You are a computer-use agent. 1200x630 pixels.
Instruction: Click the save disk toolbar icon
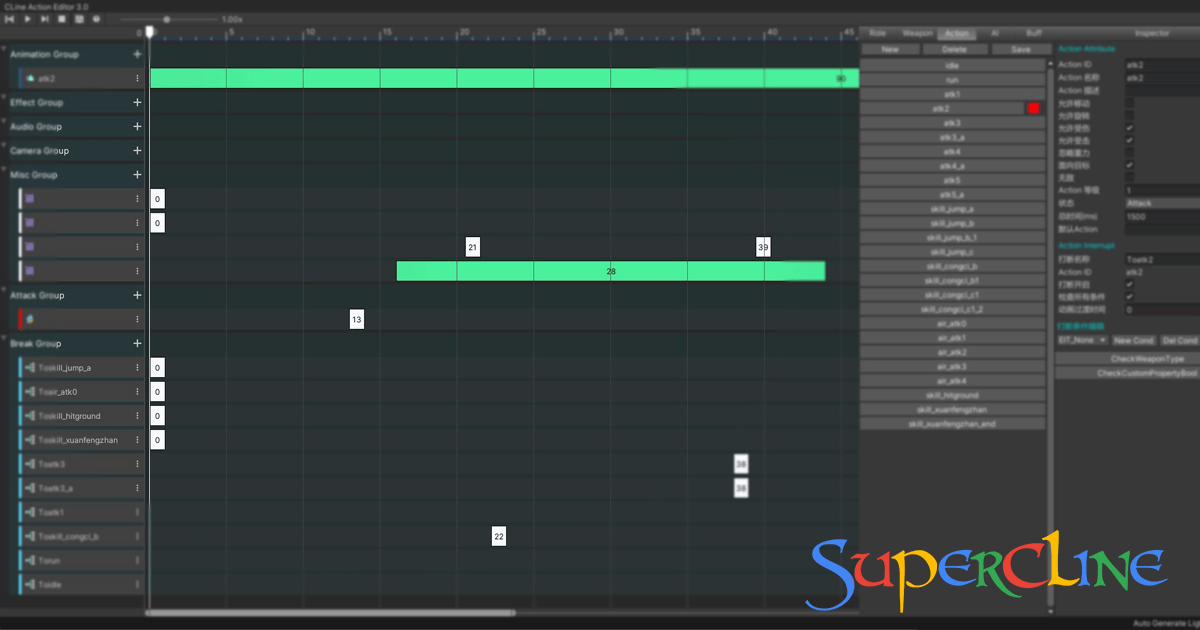point(79,19)
